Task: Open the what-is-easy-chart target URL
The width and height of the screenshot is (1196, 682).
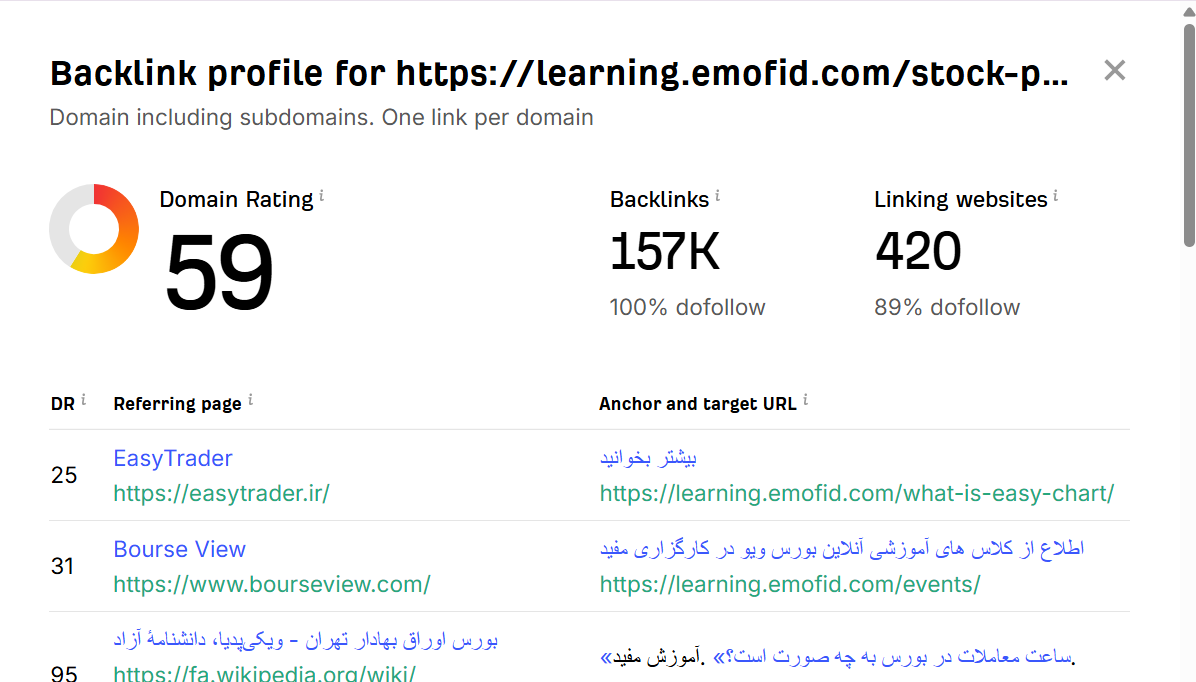Action: pyautogui.click(x=857, y=493)
